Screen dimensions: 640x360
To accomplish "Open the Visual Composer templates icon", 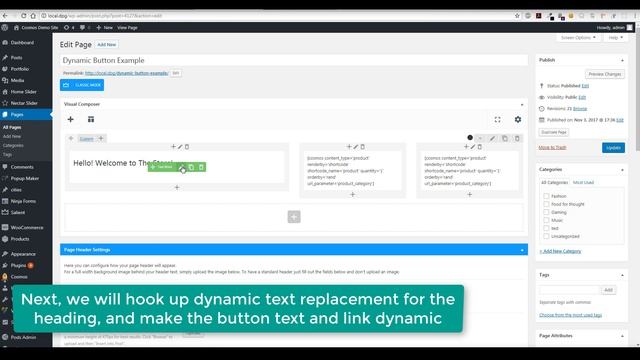I will pos(91,119).
